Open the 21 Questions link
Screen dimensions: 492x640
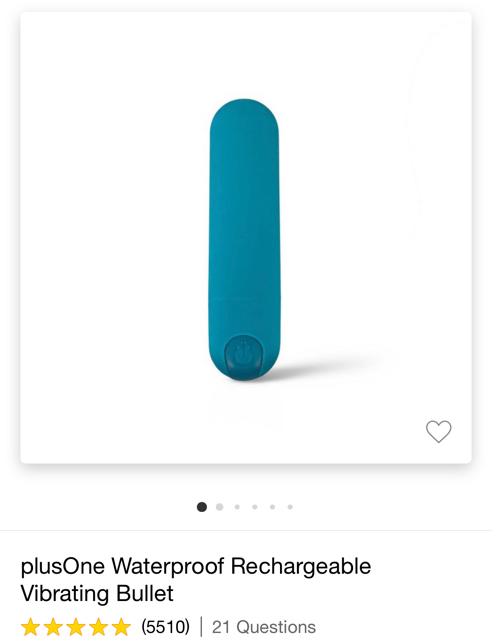coord(264,627)
